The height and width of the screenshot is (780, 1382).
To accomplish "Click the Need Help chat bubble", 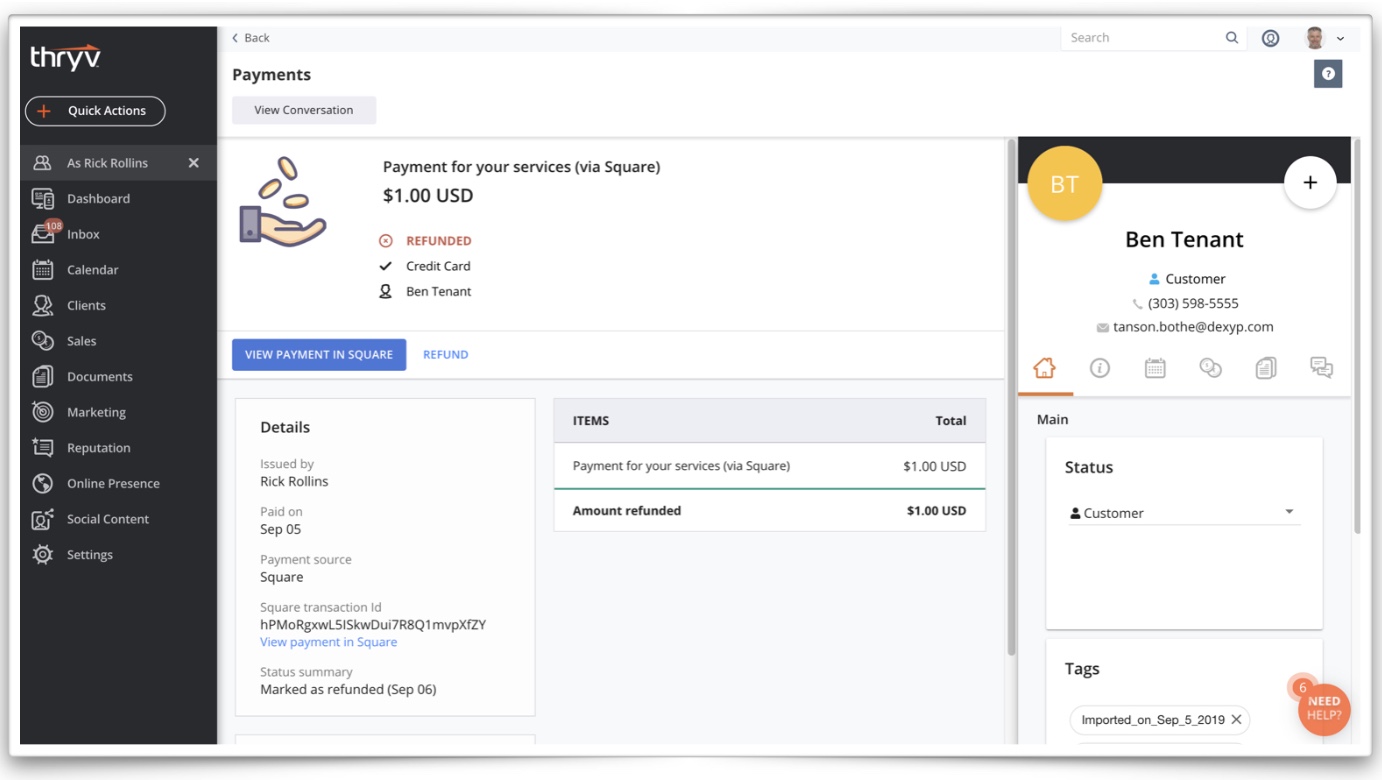I will coord(1324,709).
